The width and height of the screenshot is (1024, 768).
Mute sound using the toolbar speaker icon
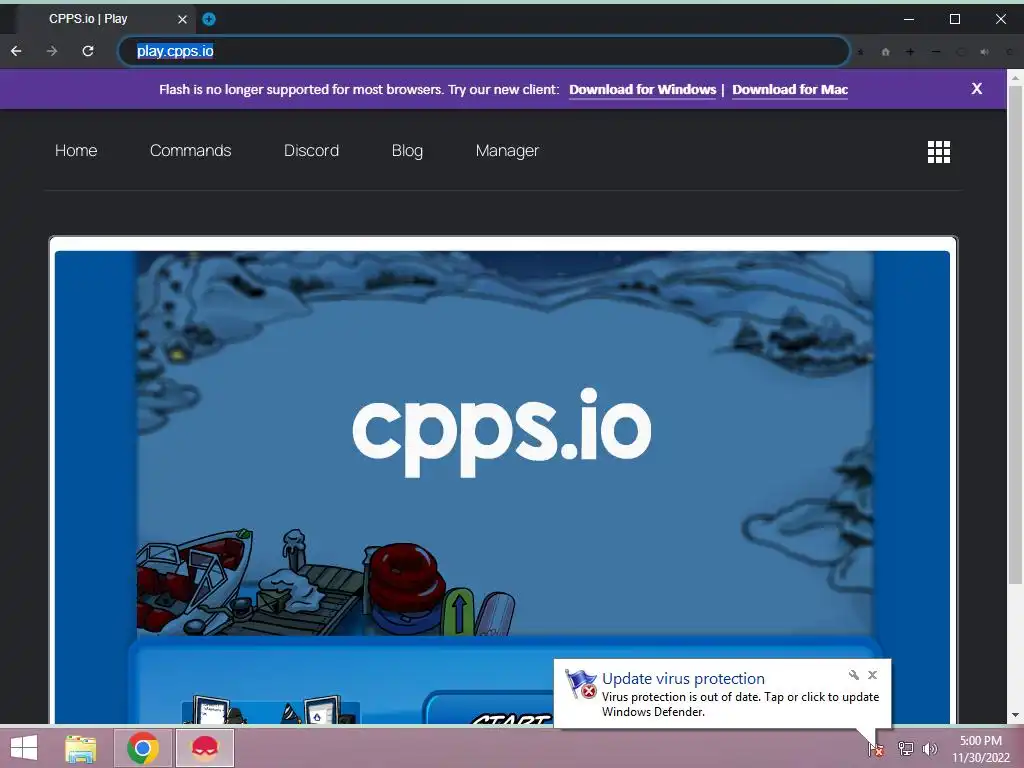[x=984, y=52]
